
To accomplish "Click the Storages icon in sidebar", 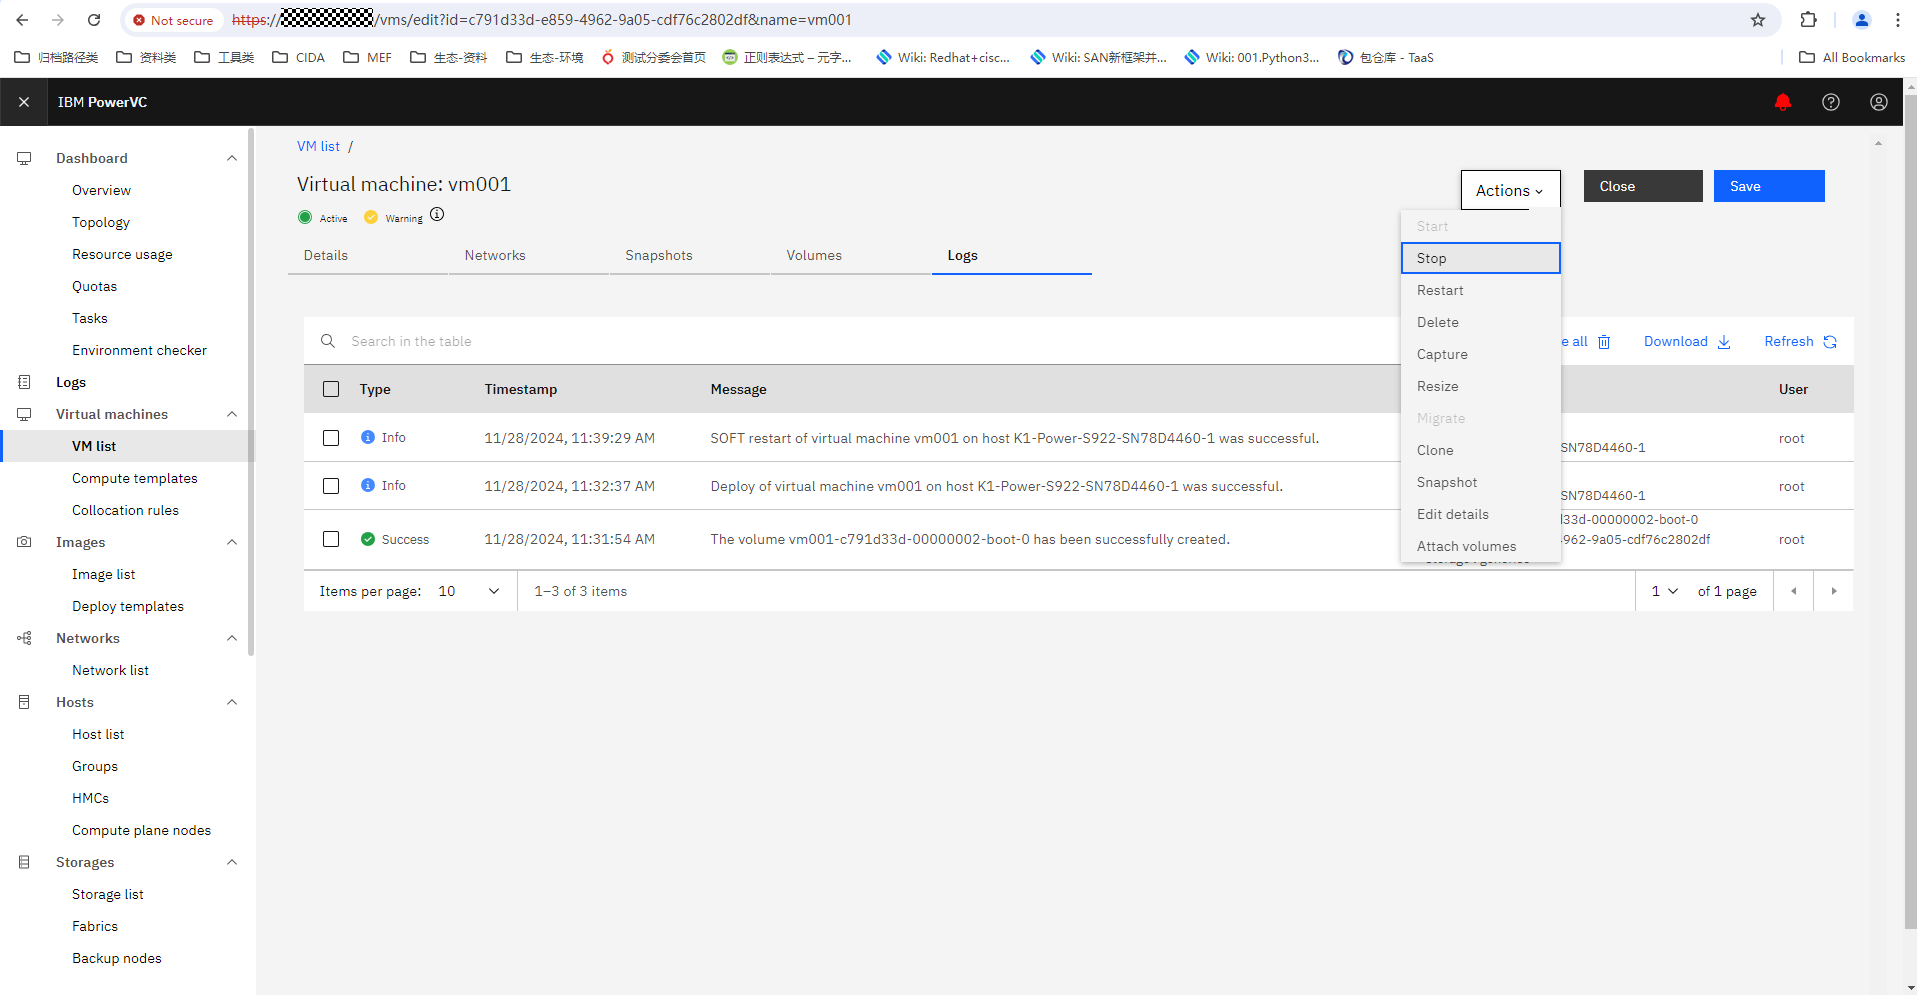I will point(24,862).
